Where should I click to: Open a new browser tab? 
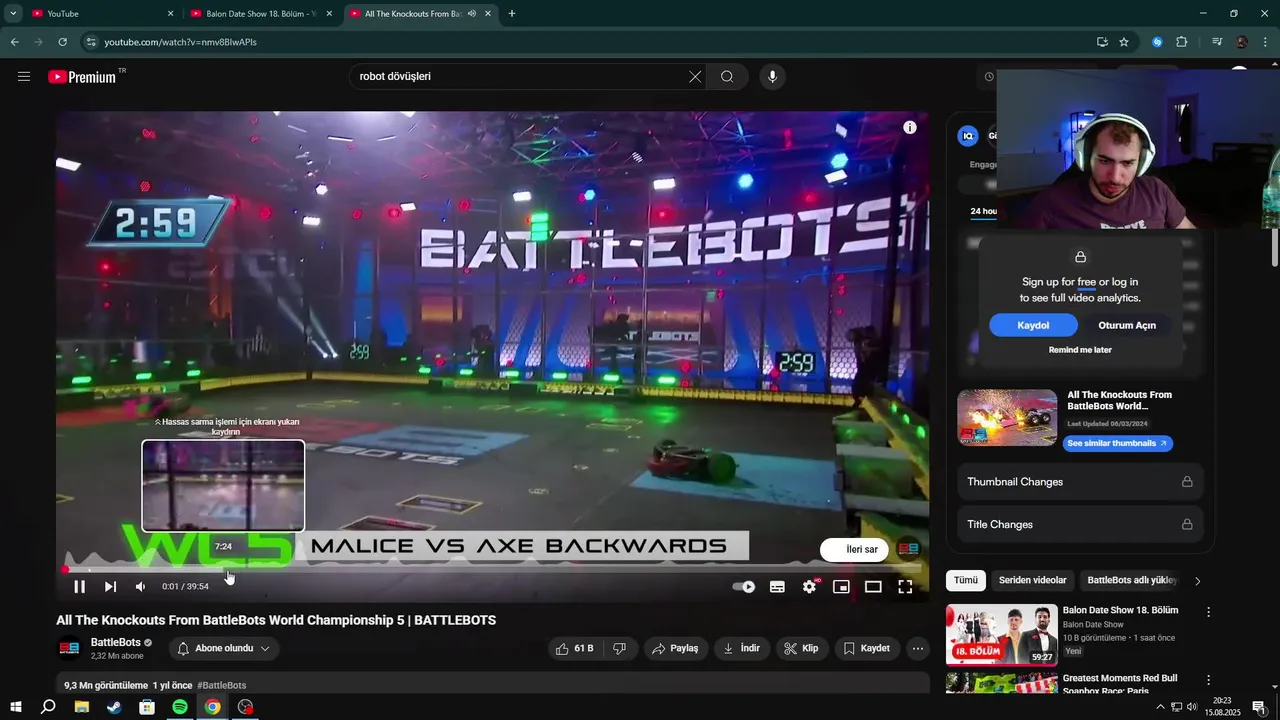[x=512, y=14]
